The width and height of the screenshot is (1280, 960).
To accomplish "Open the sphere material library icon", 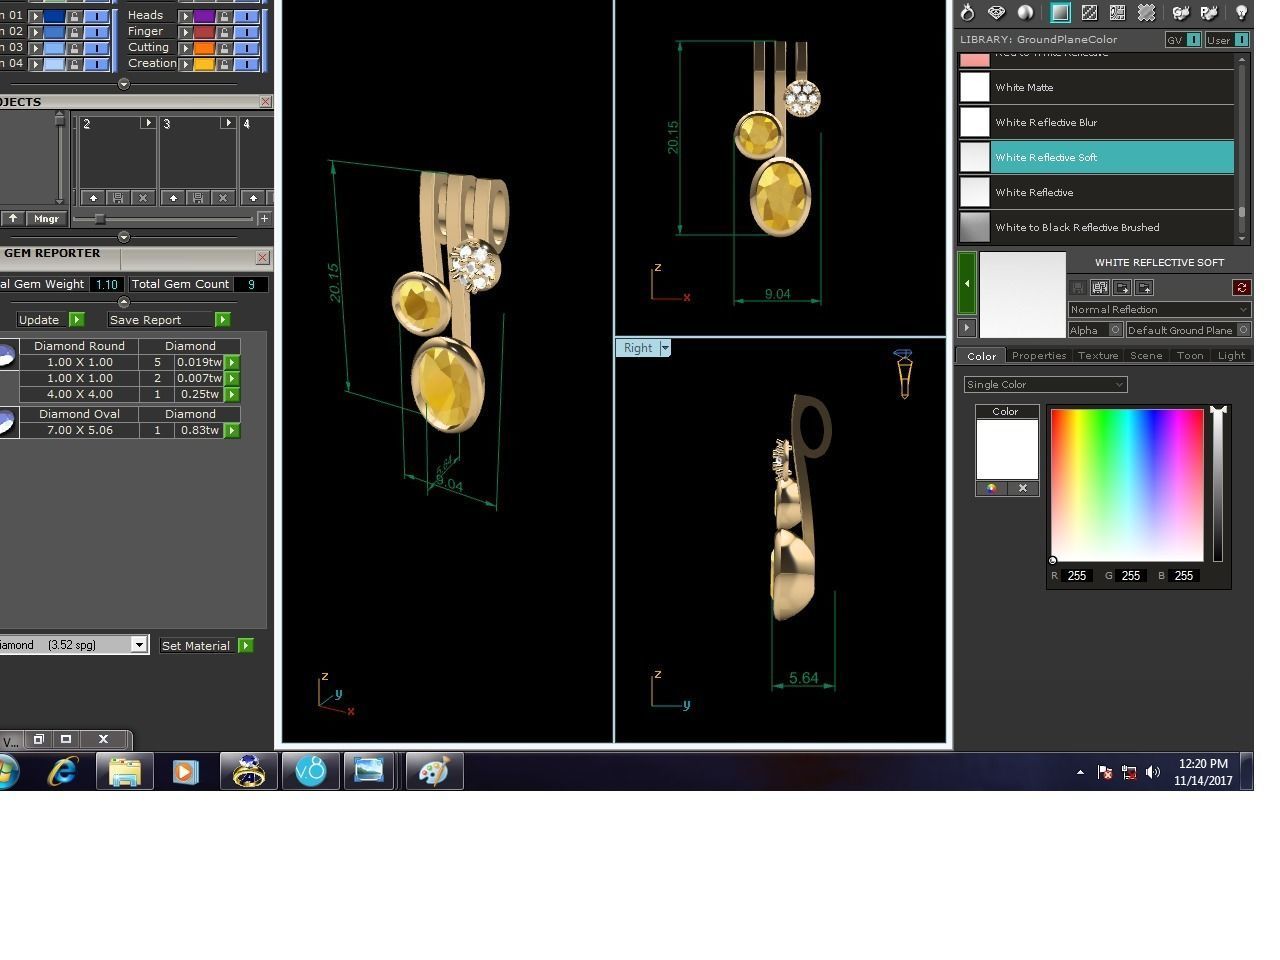I will click(x=1025, y=13).
